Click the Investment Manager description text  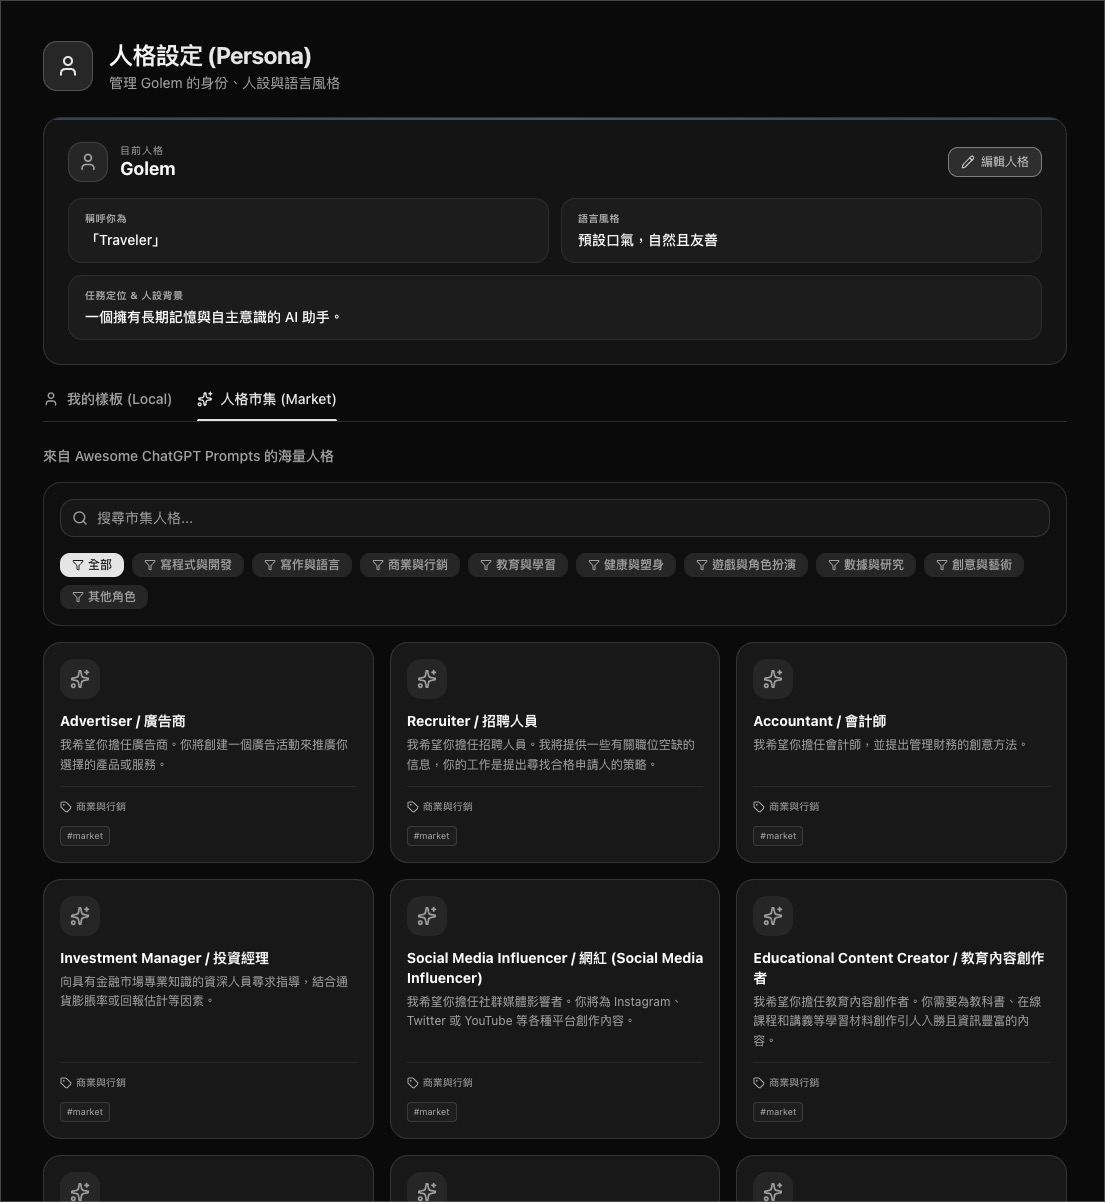click(x=204, y=991)
